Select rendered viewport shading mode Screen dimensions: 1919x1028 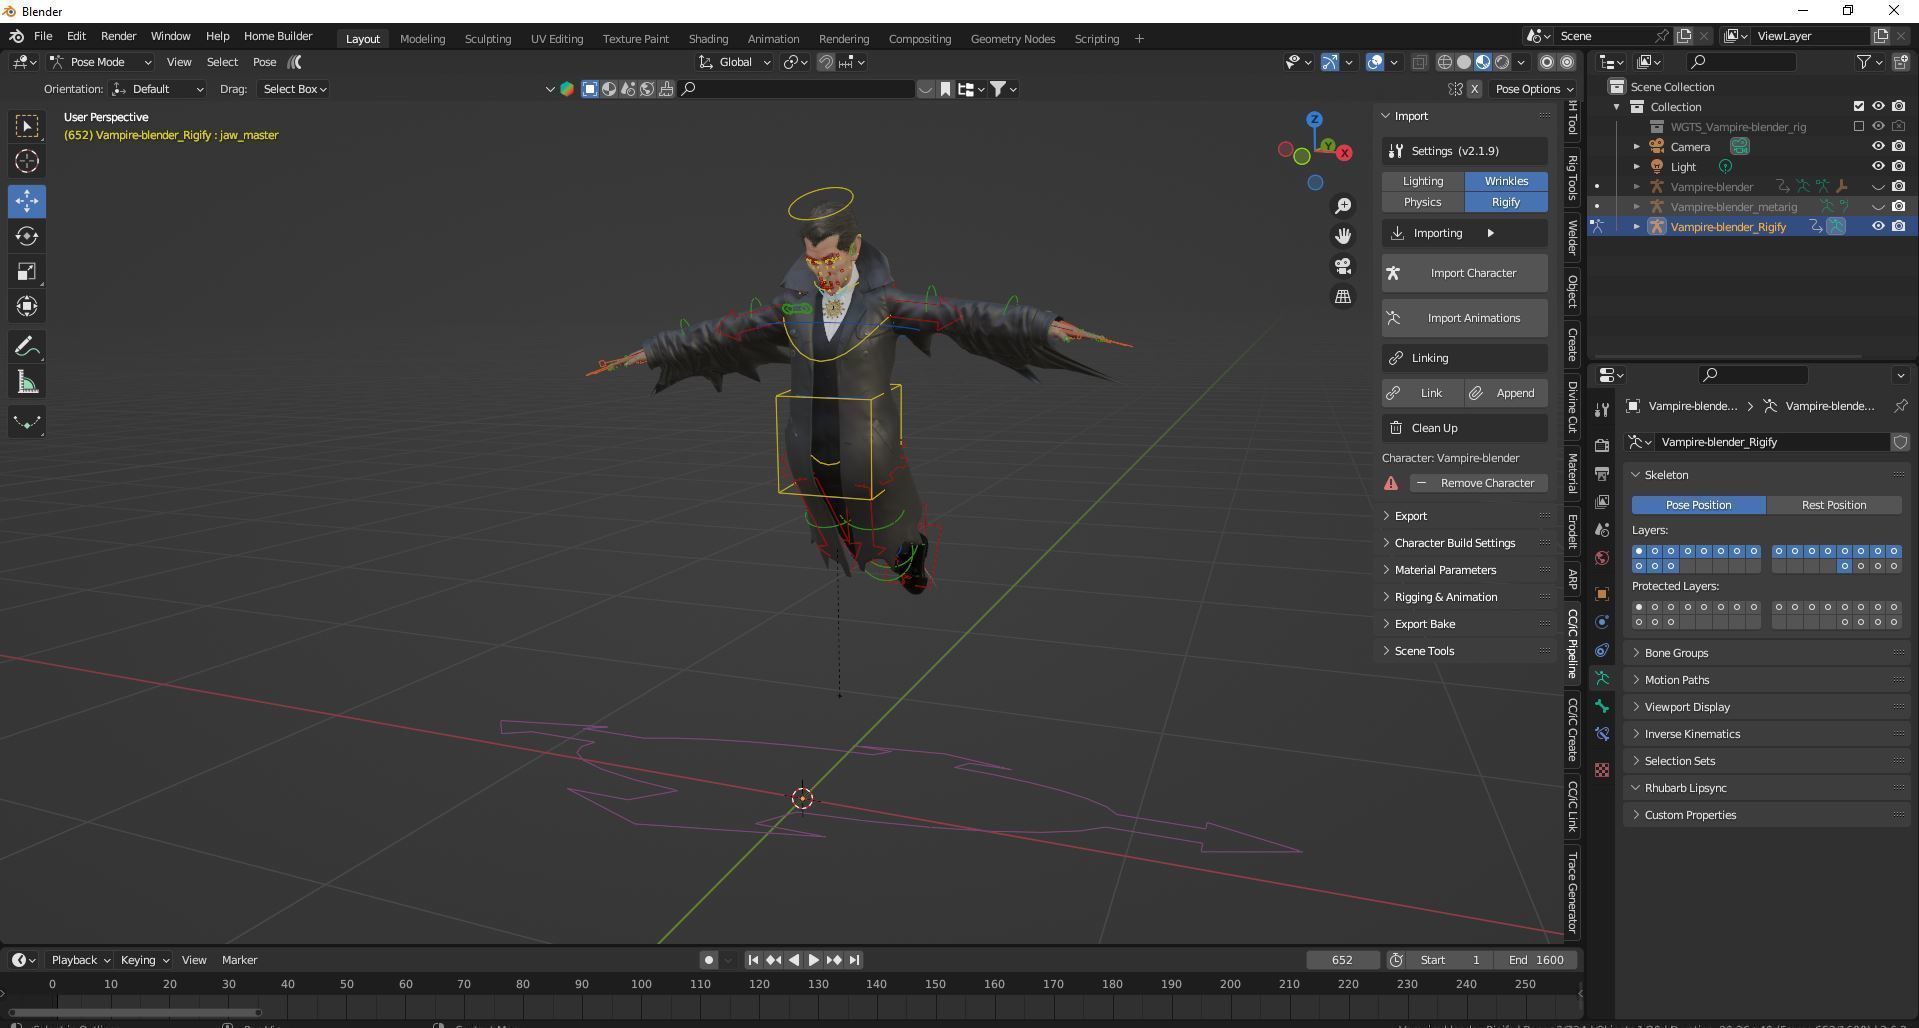click(1502, 62)
